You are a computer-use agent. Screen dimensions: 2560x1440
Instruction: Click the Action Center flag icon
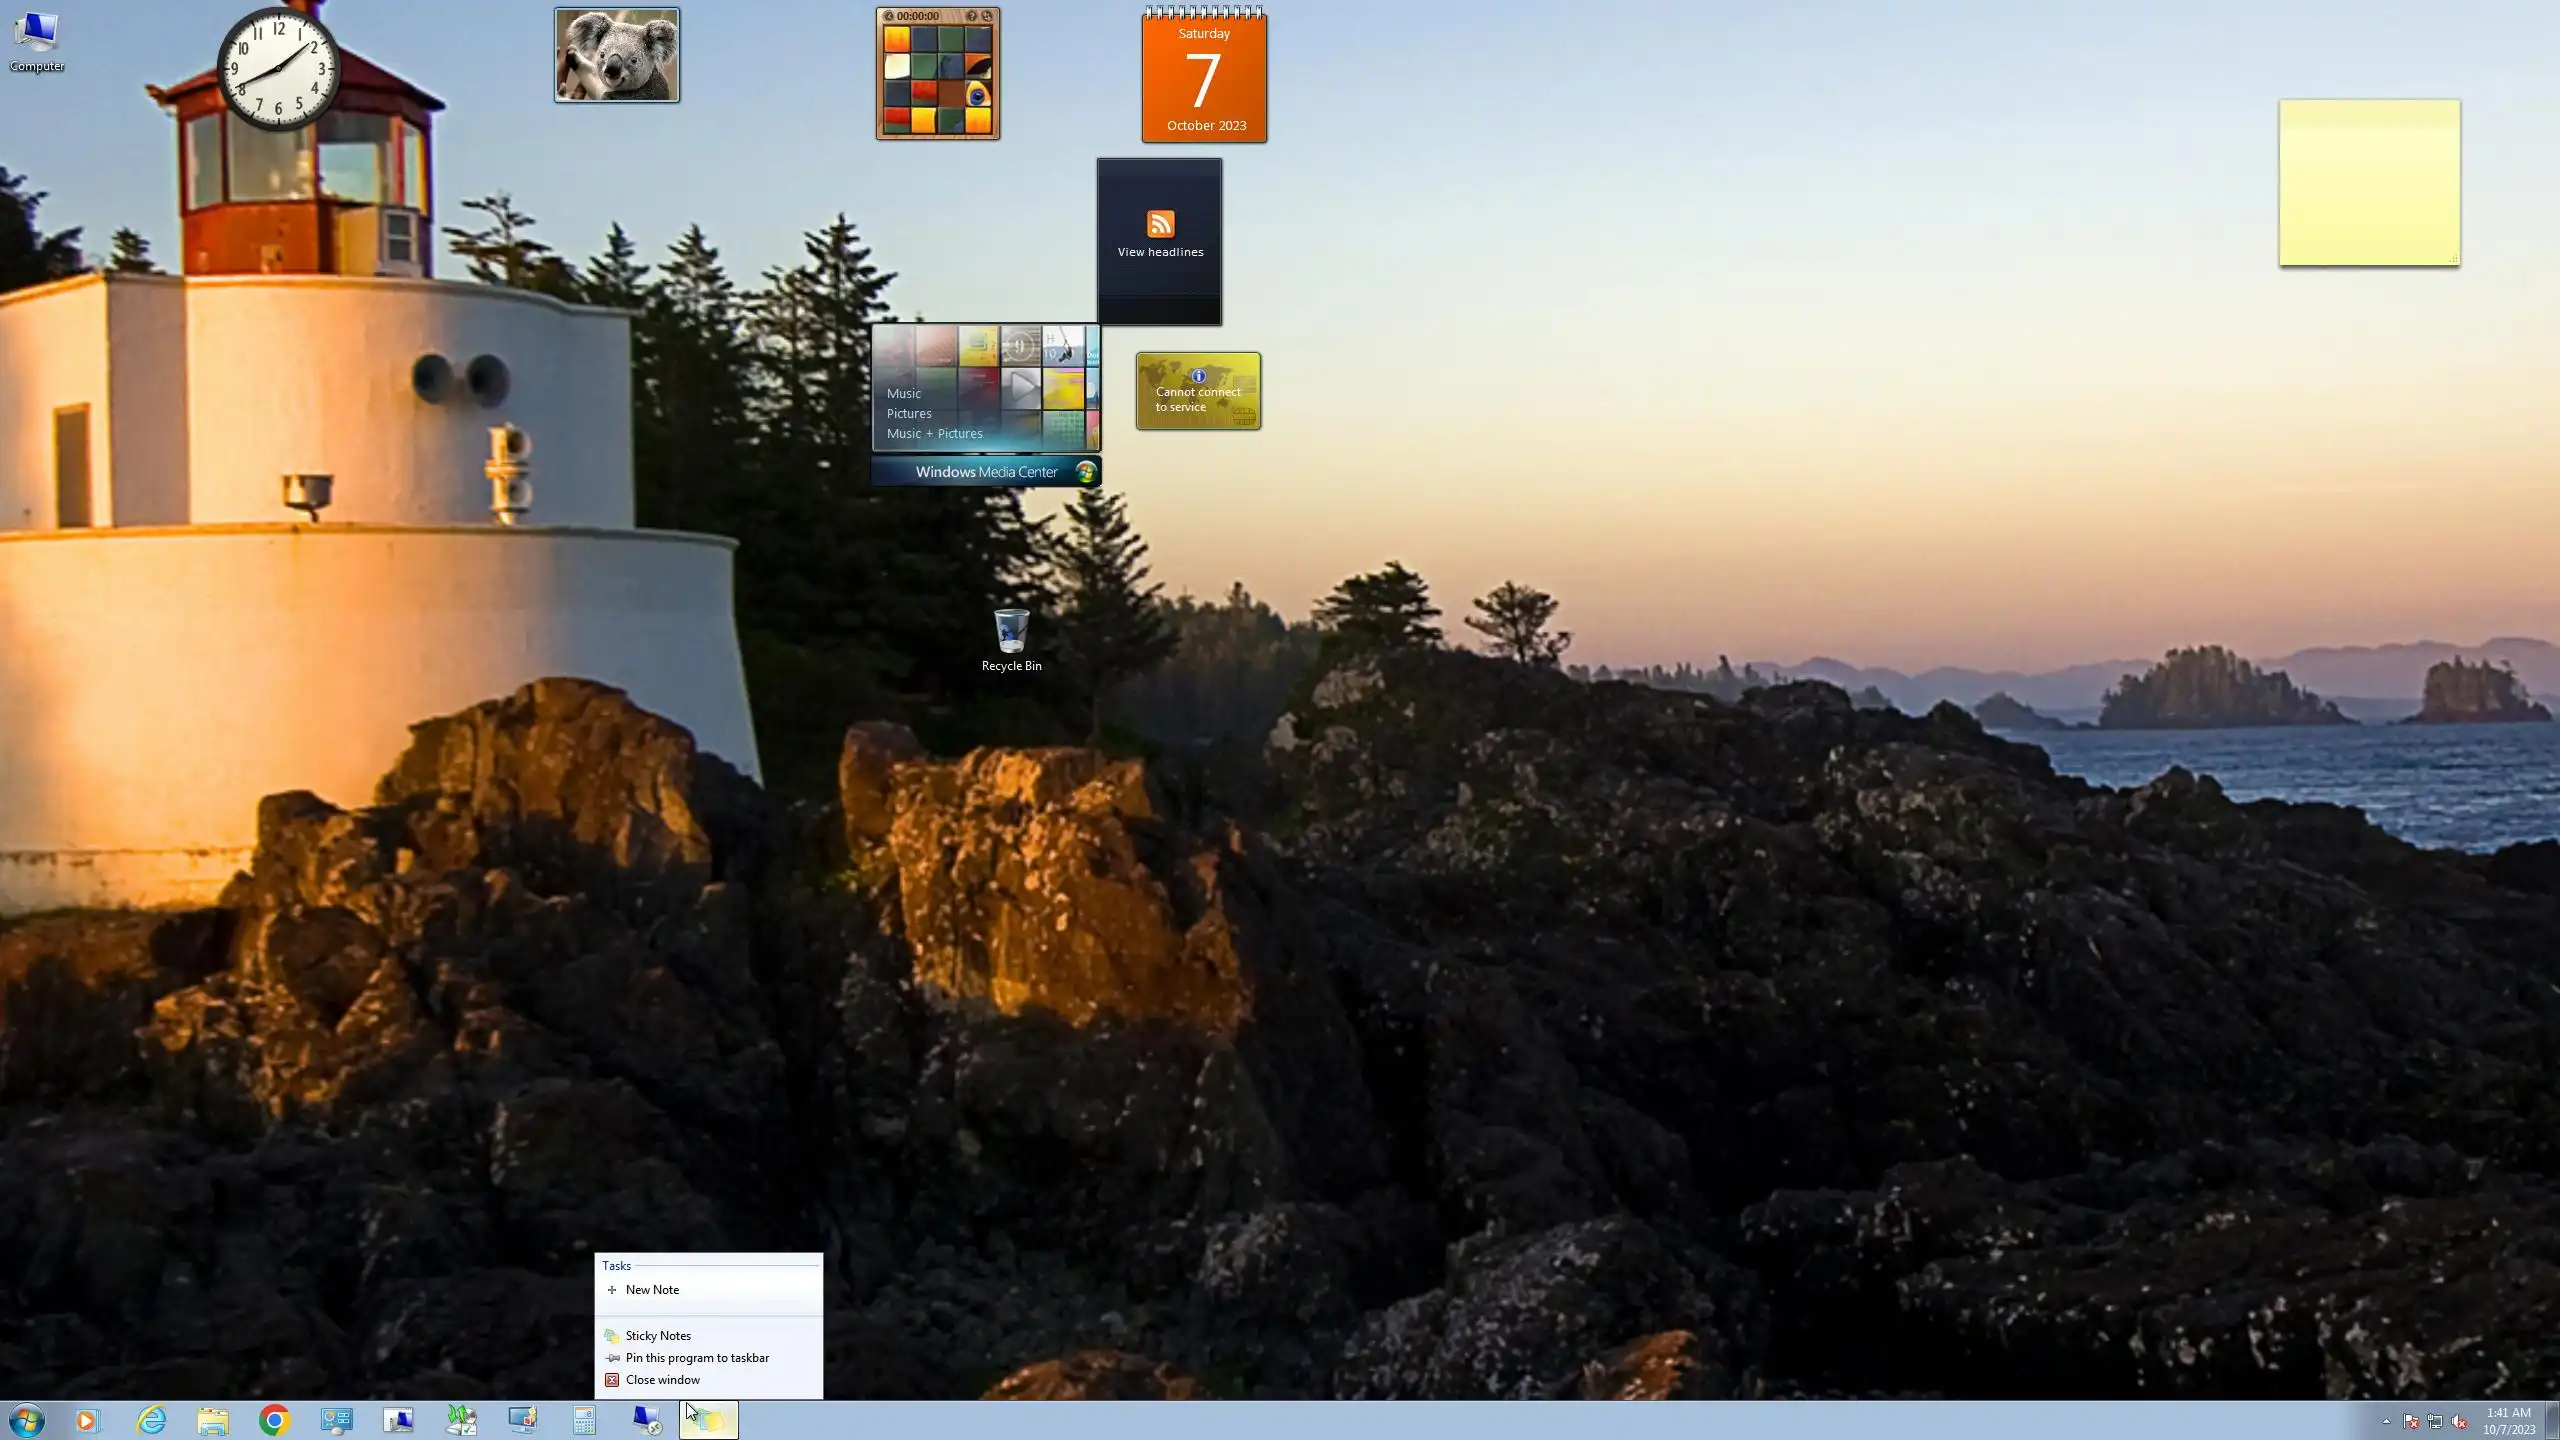(2410, 1422)
